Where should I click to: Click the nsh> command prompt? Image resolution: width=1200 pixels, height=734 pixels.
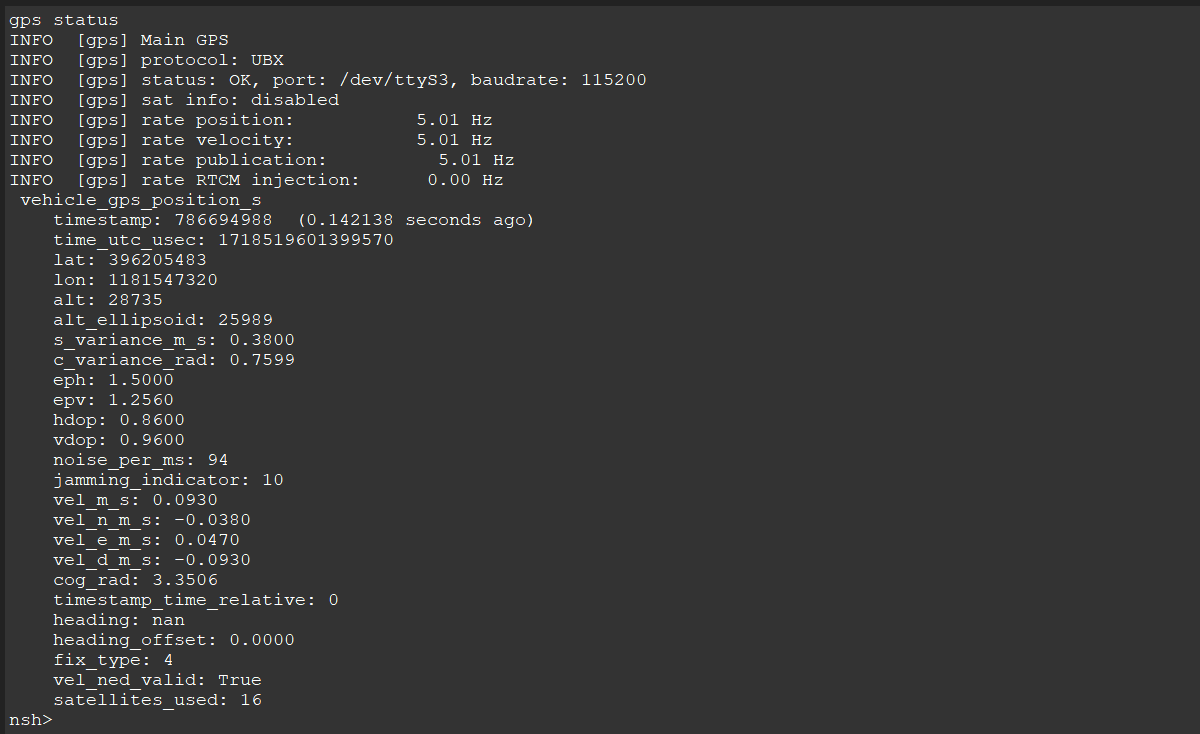point(30,720)
